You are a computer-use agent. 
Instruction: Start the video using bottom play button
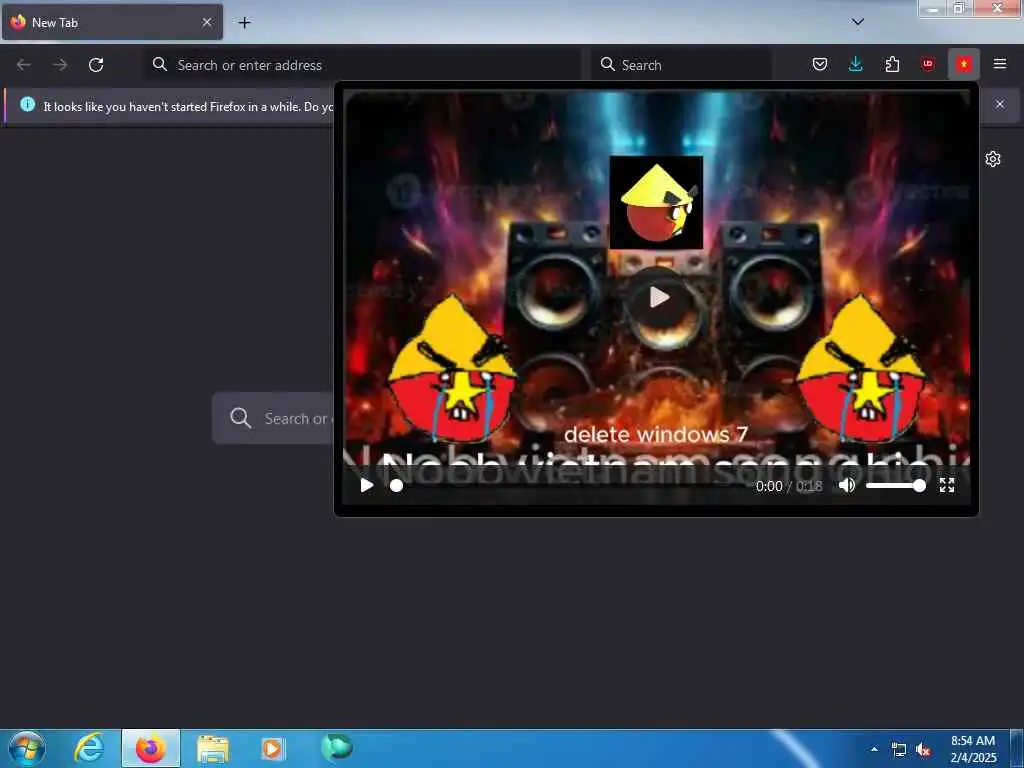[366, 485]
